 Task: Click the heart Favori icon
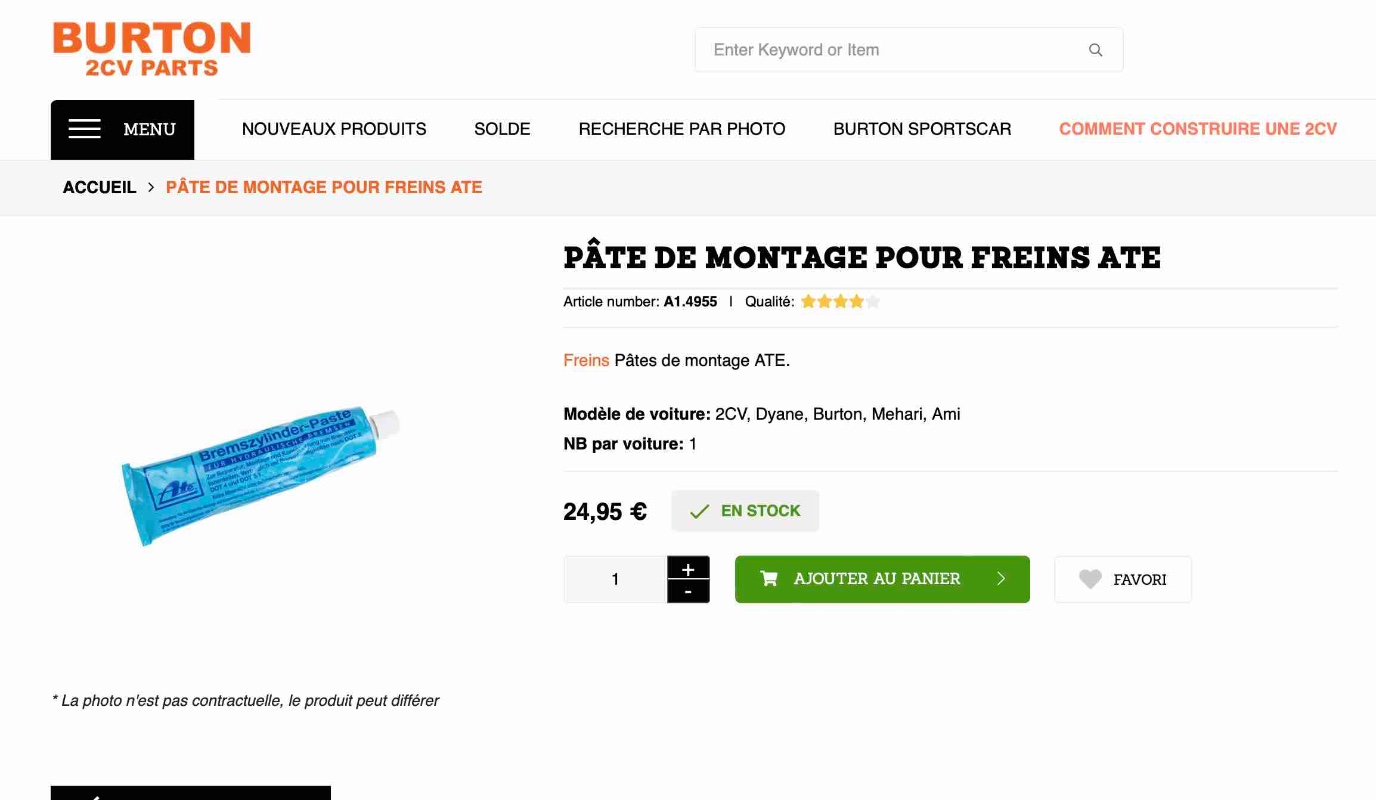point(1090,579)
